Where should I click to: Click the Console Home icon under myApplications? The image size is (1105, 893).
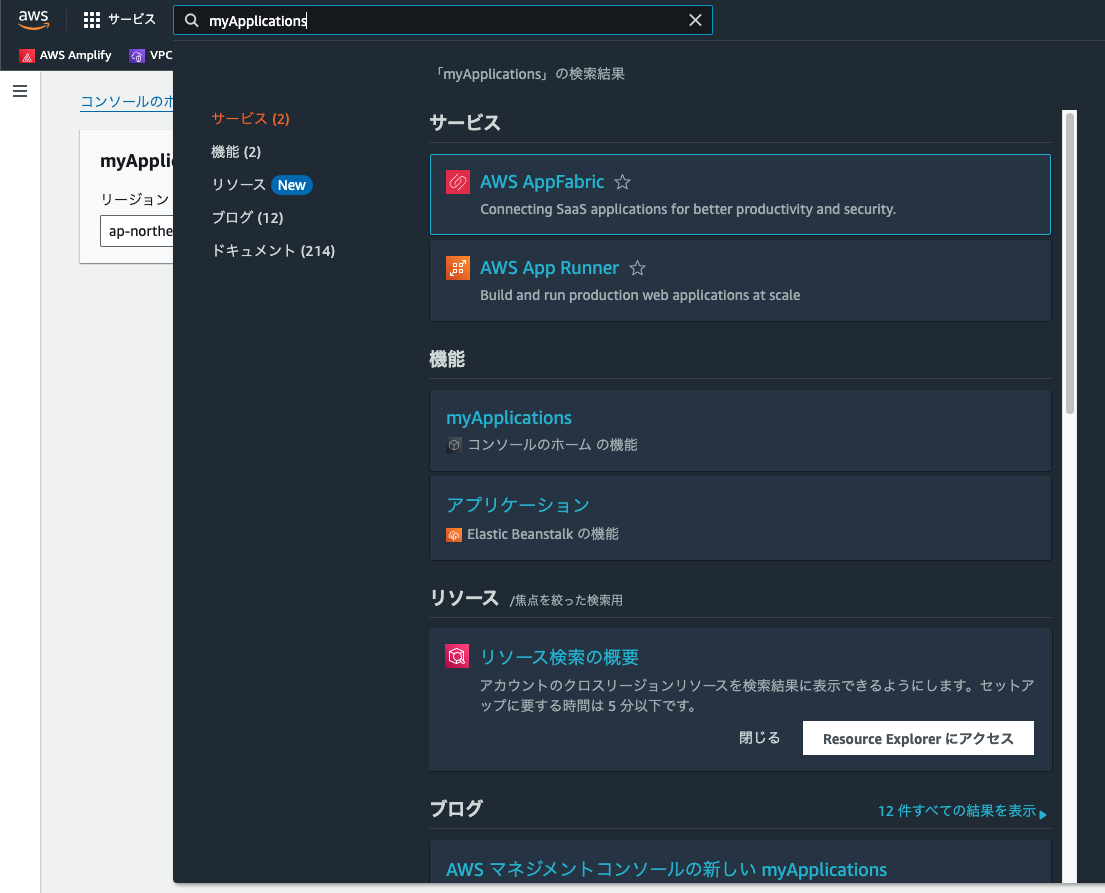click(452, 445)
